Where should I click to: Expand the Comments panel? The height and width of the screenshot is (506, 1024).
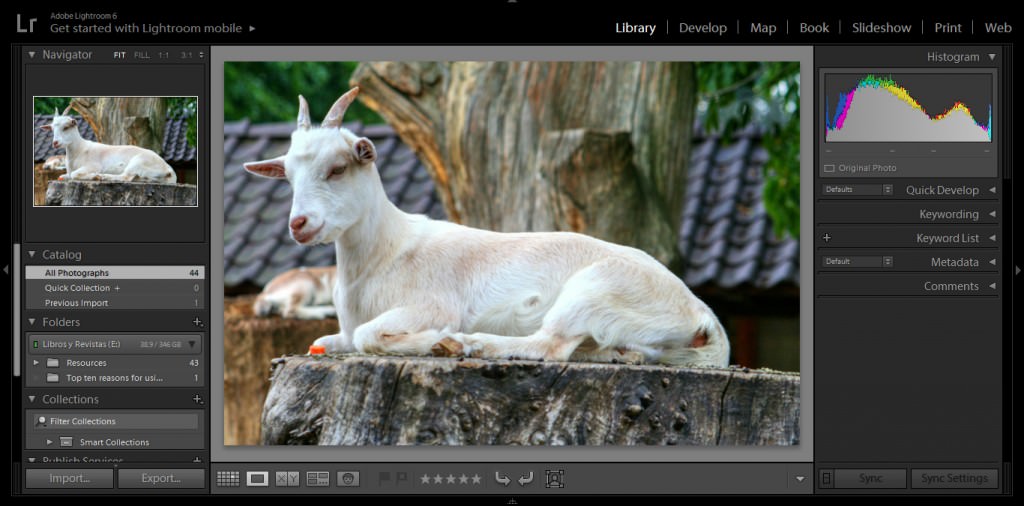pos(992,286)
